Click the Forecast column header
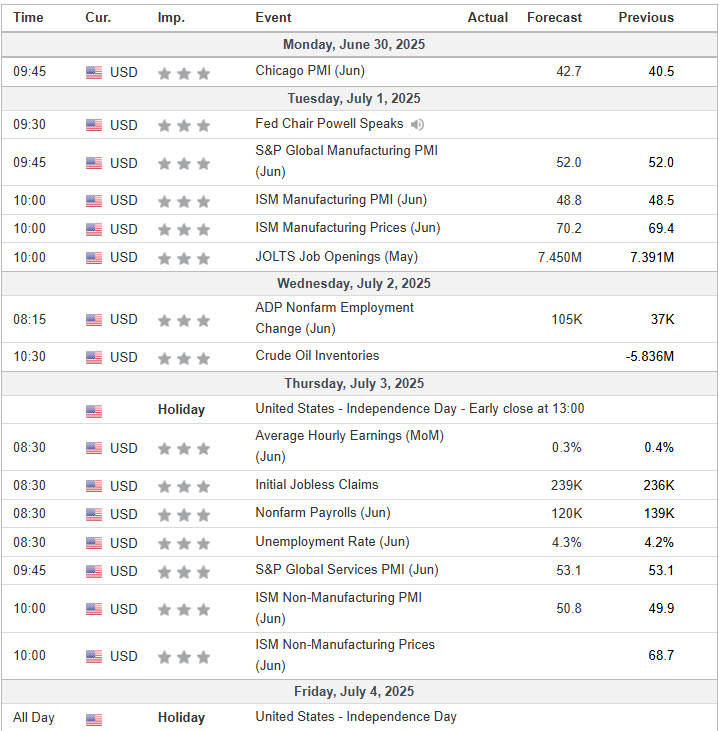This screenshot has height=731, width=719. [x=554, y=17]
